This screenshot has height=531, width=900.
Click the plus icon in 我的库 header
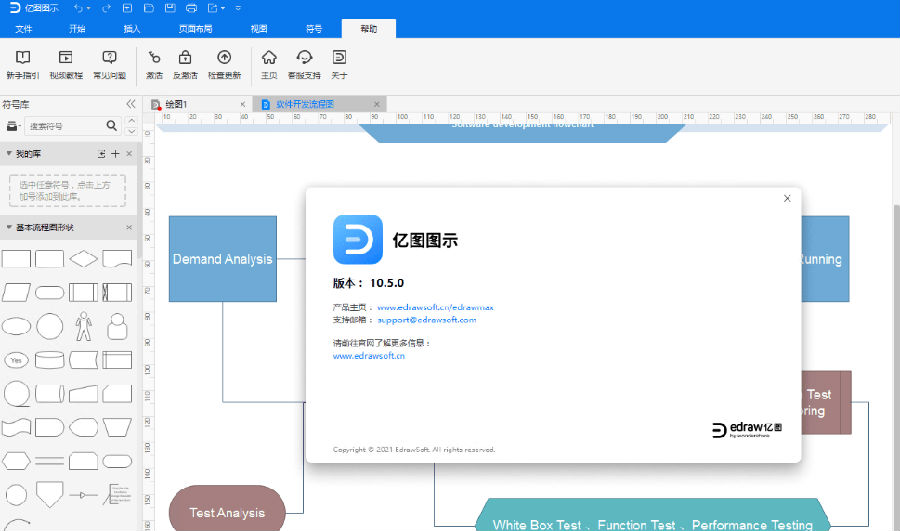115,154
